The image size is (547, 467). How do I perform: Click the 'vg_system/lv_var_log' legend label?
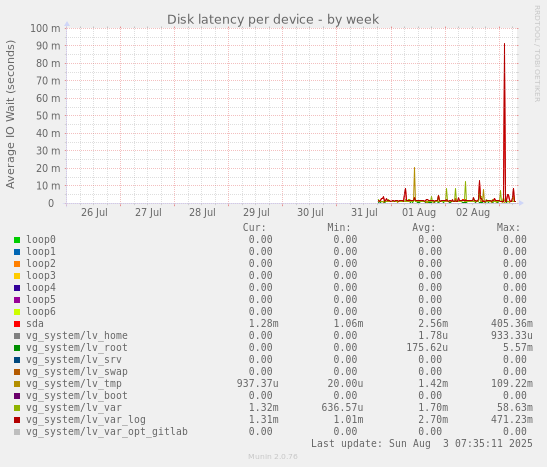coord(86,420)
